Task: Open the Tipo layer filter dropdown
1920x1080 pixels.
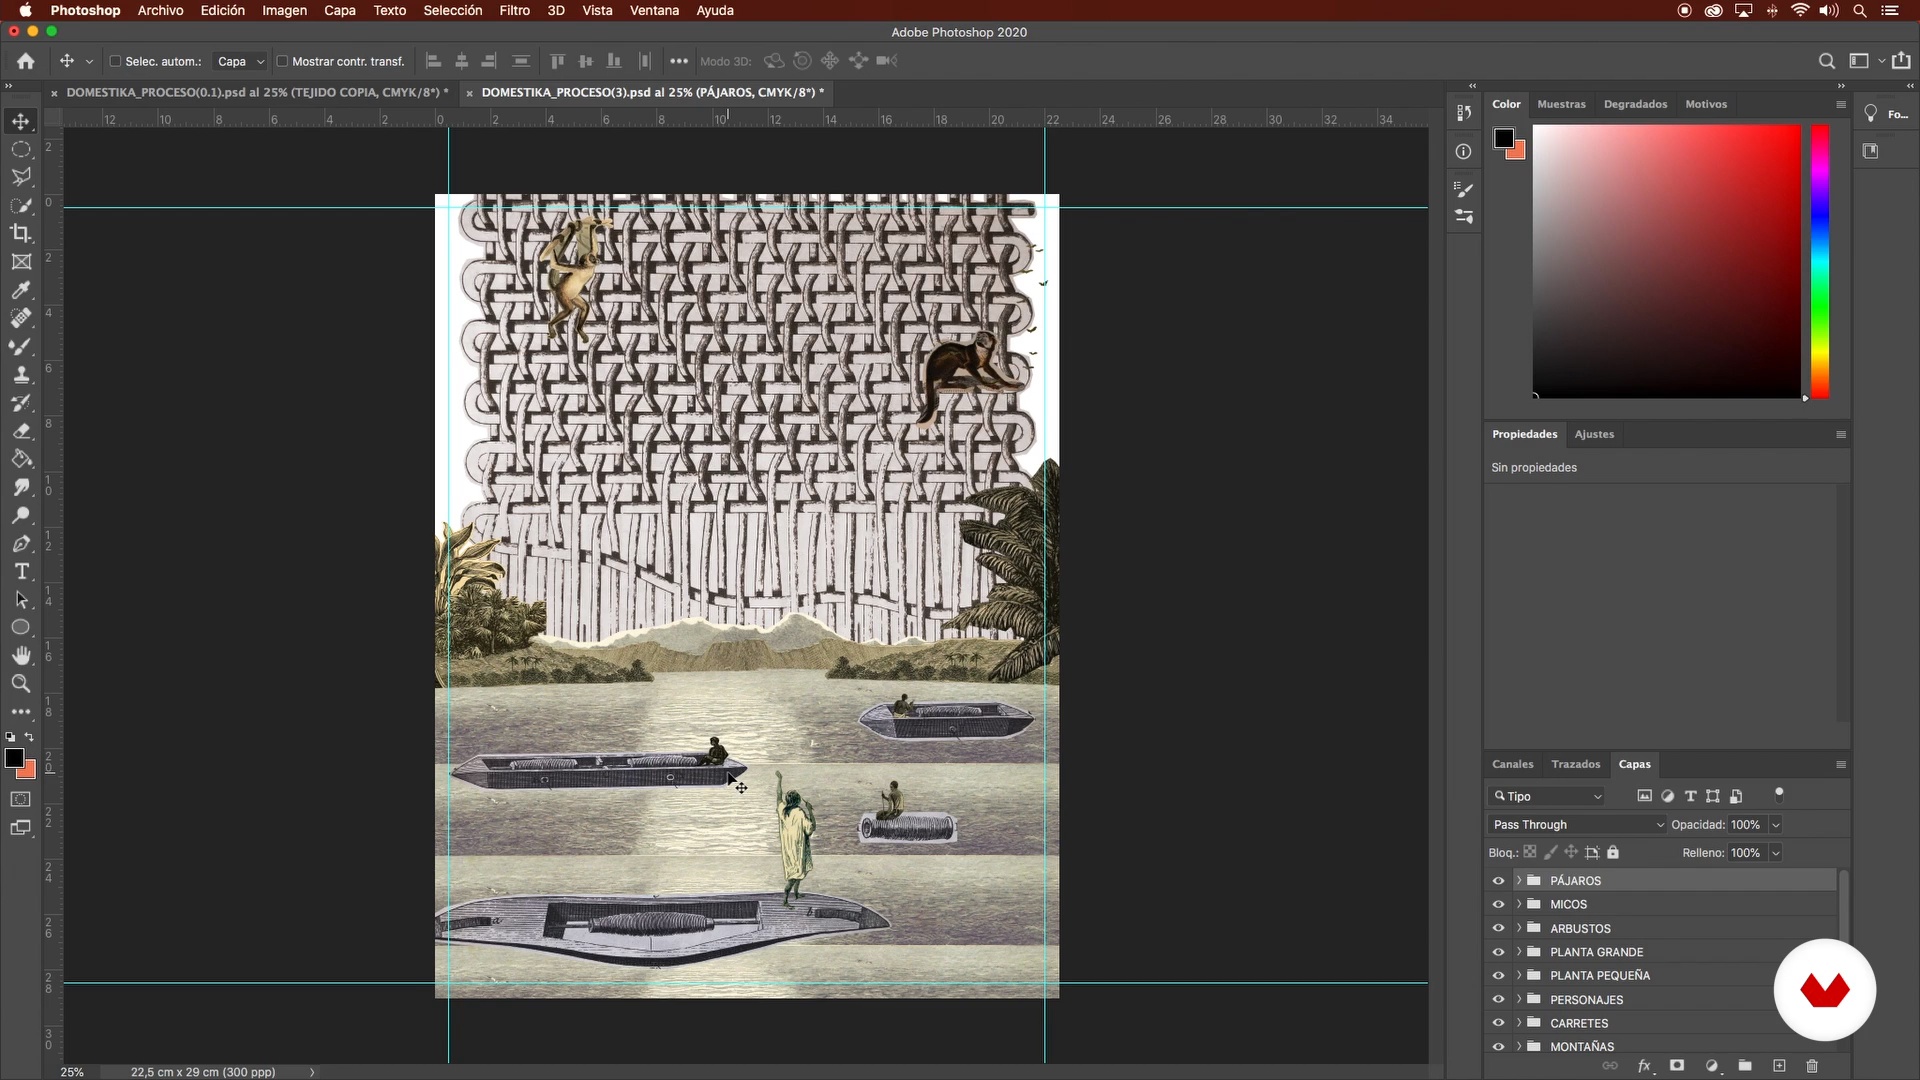Action: (1547, 796)
